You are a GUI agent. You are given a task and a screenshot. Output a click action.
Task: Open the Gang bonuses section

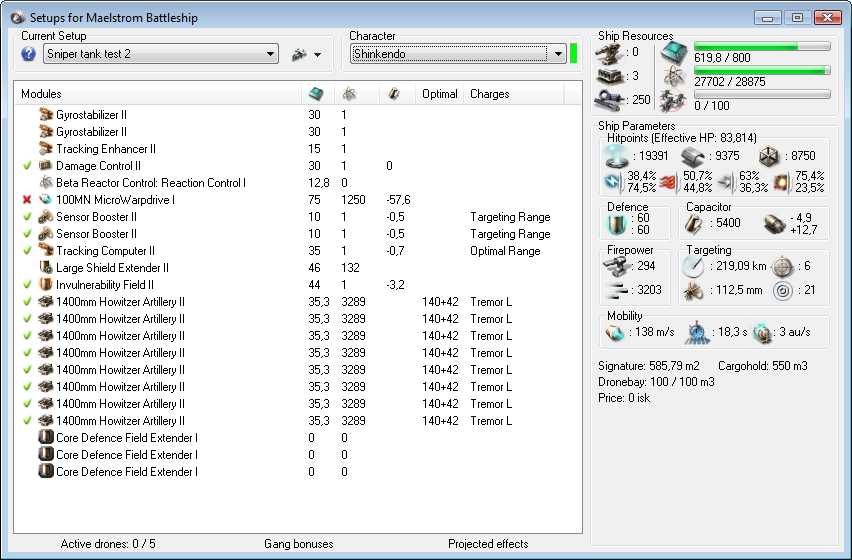pyautogui.click(x=298, y=544)
